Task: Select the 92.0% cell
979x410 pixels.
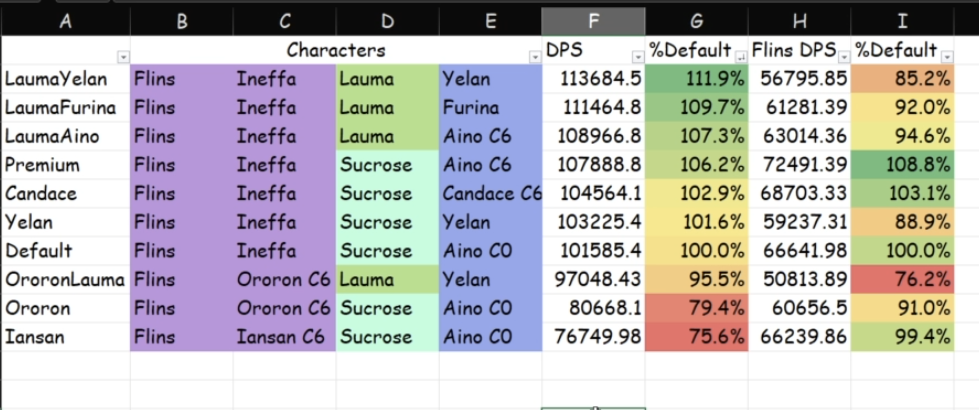Action: (903, 107)
